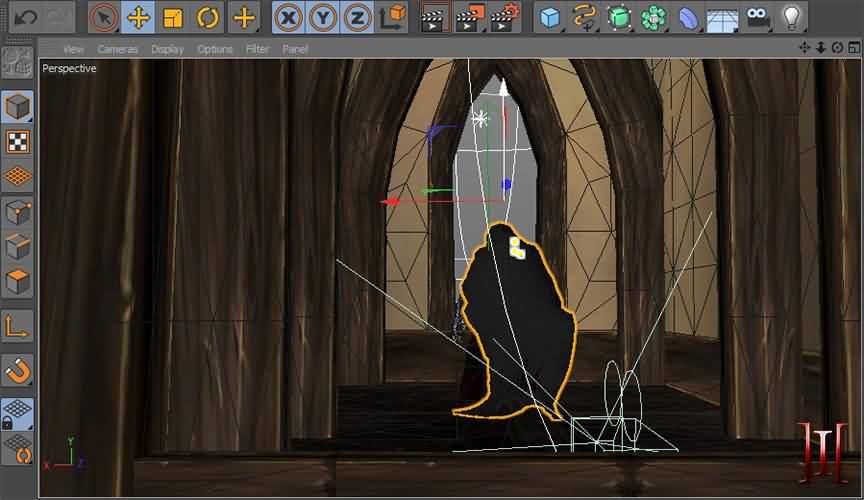Click the Make Editable button
The image size is (864, 500).
tap(18, 62)
